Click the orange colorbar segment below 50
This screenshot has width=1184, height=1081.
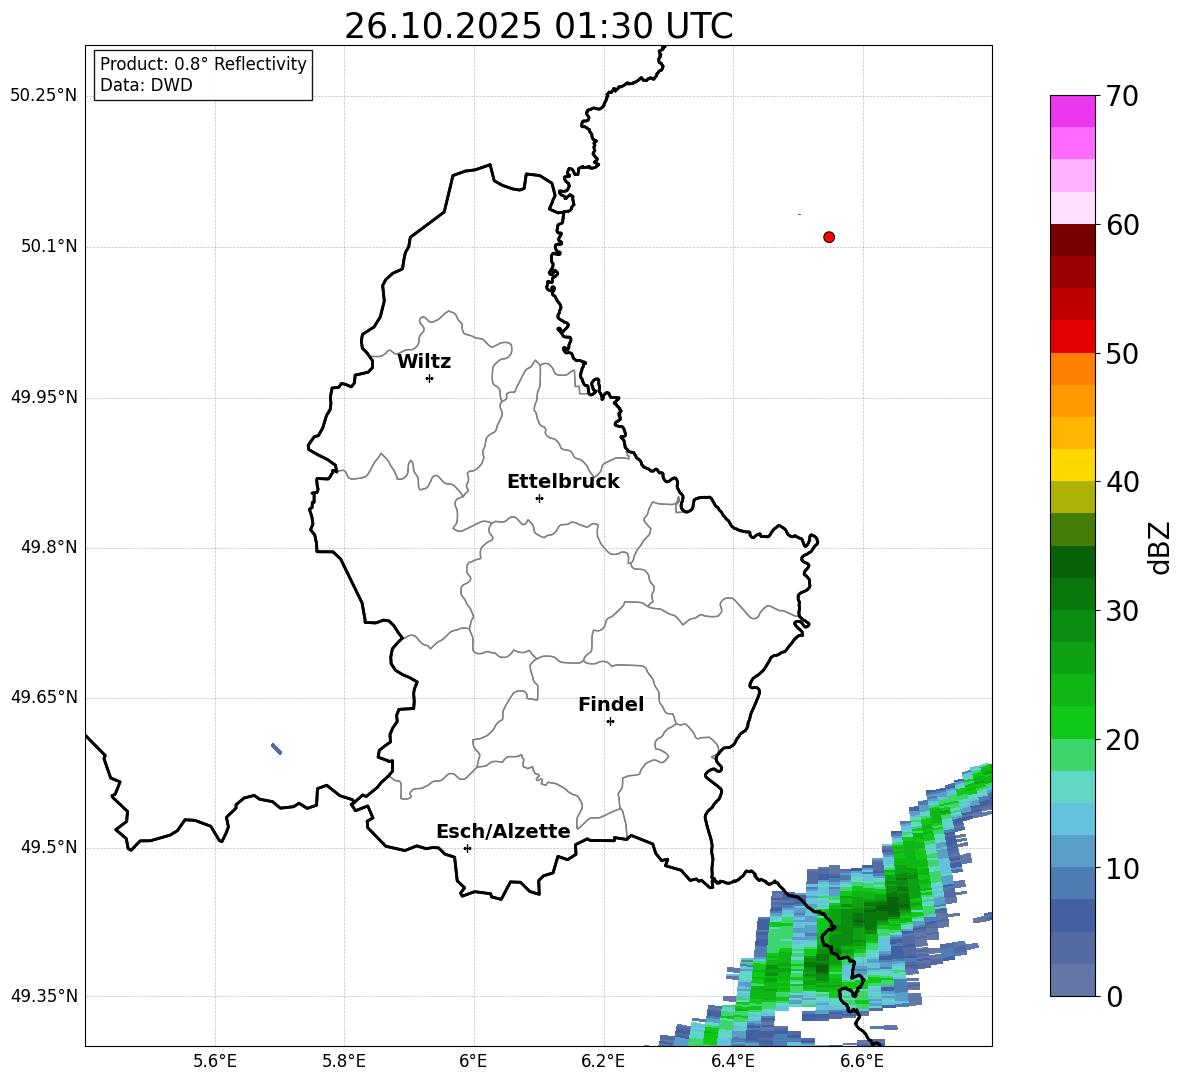point(1072,368)
